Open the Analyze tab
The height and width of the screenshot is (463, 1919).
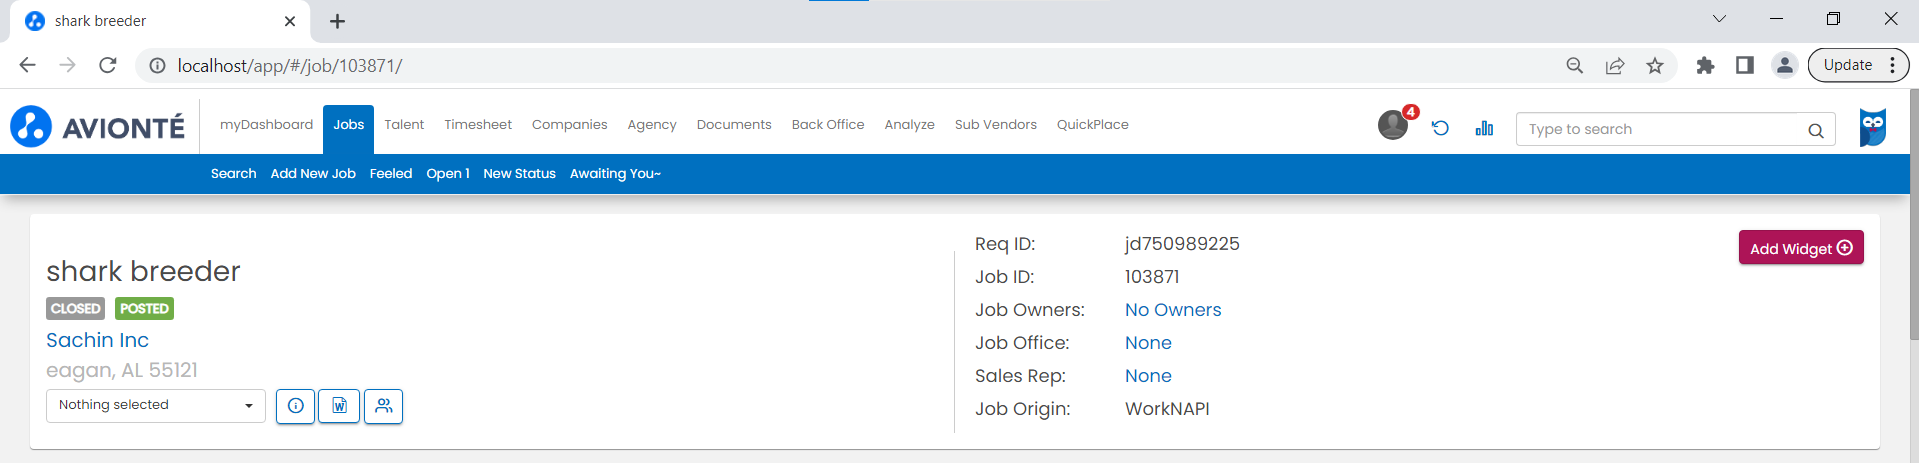tap(909, 125)
